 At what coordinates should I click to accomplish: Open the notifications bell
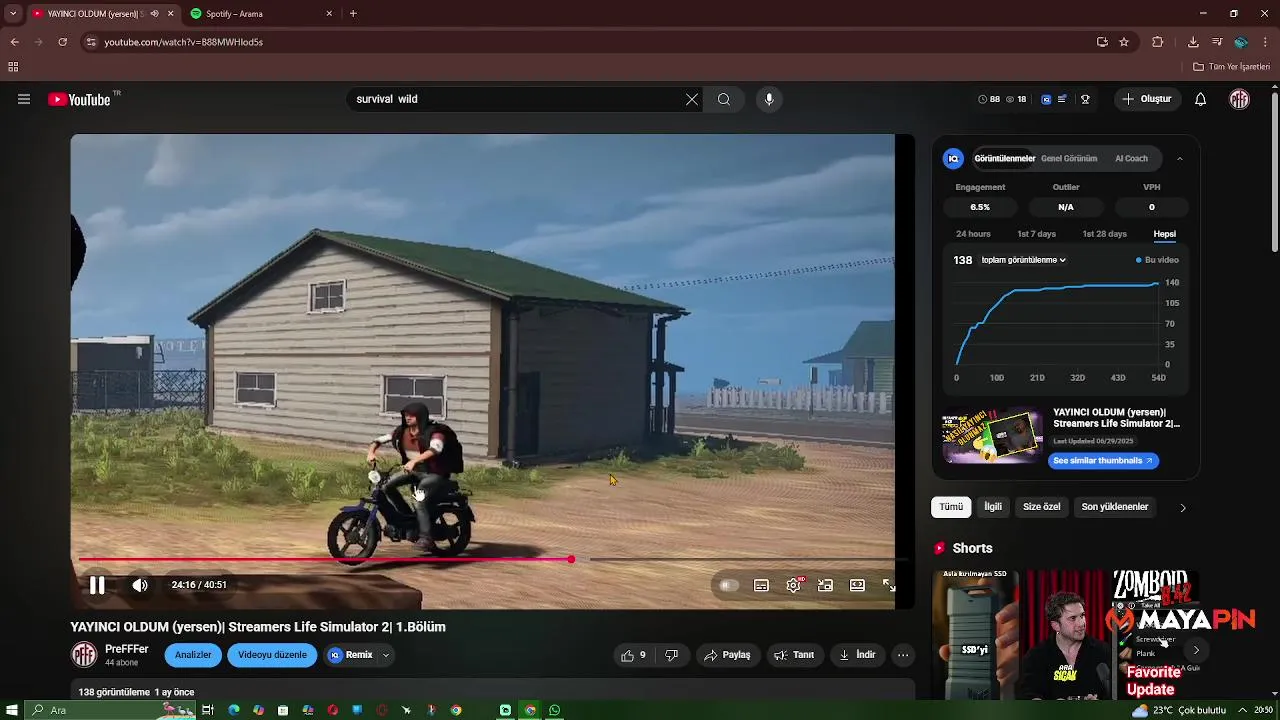coord(1201,99)
